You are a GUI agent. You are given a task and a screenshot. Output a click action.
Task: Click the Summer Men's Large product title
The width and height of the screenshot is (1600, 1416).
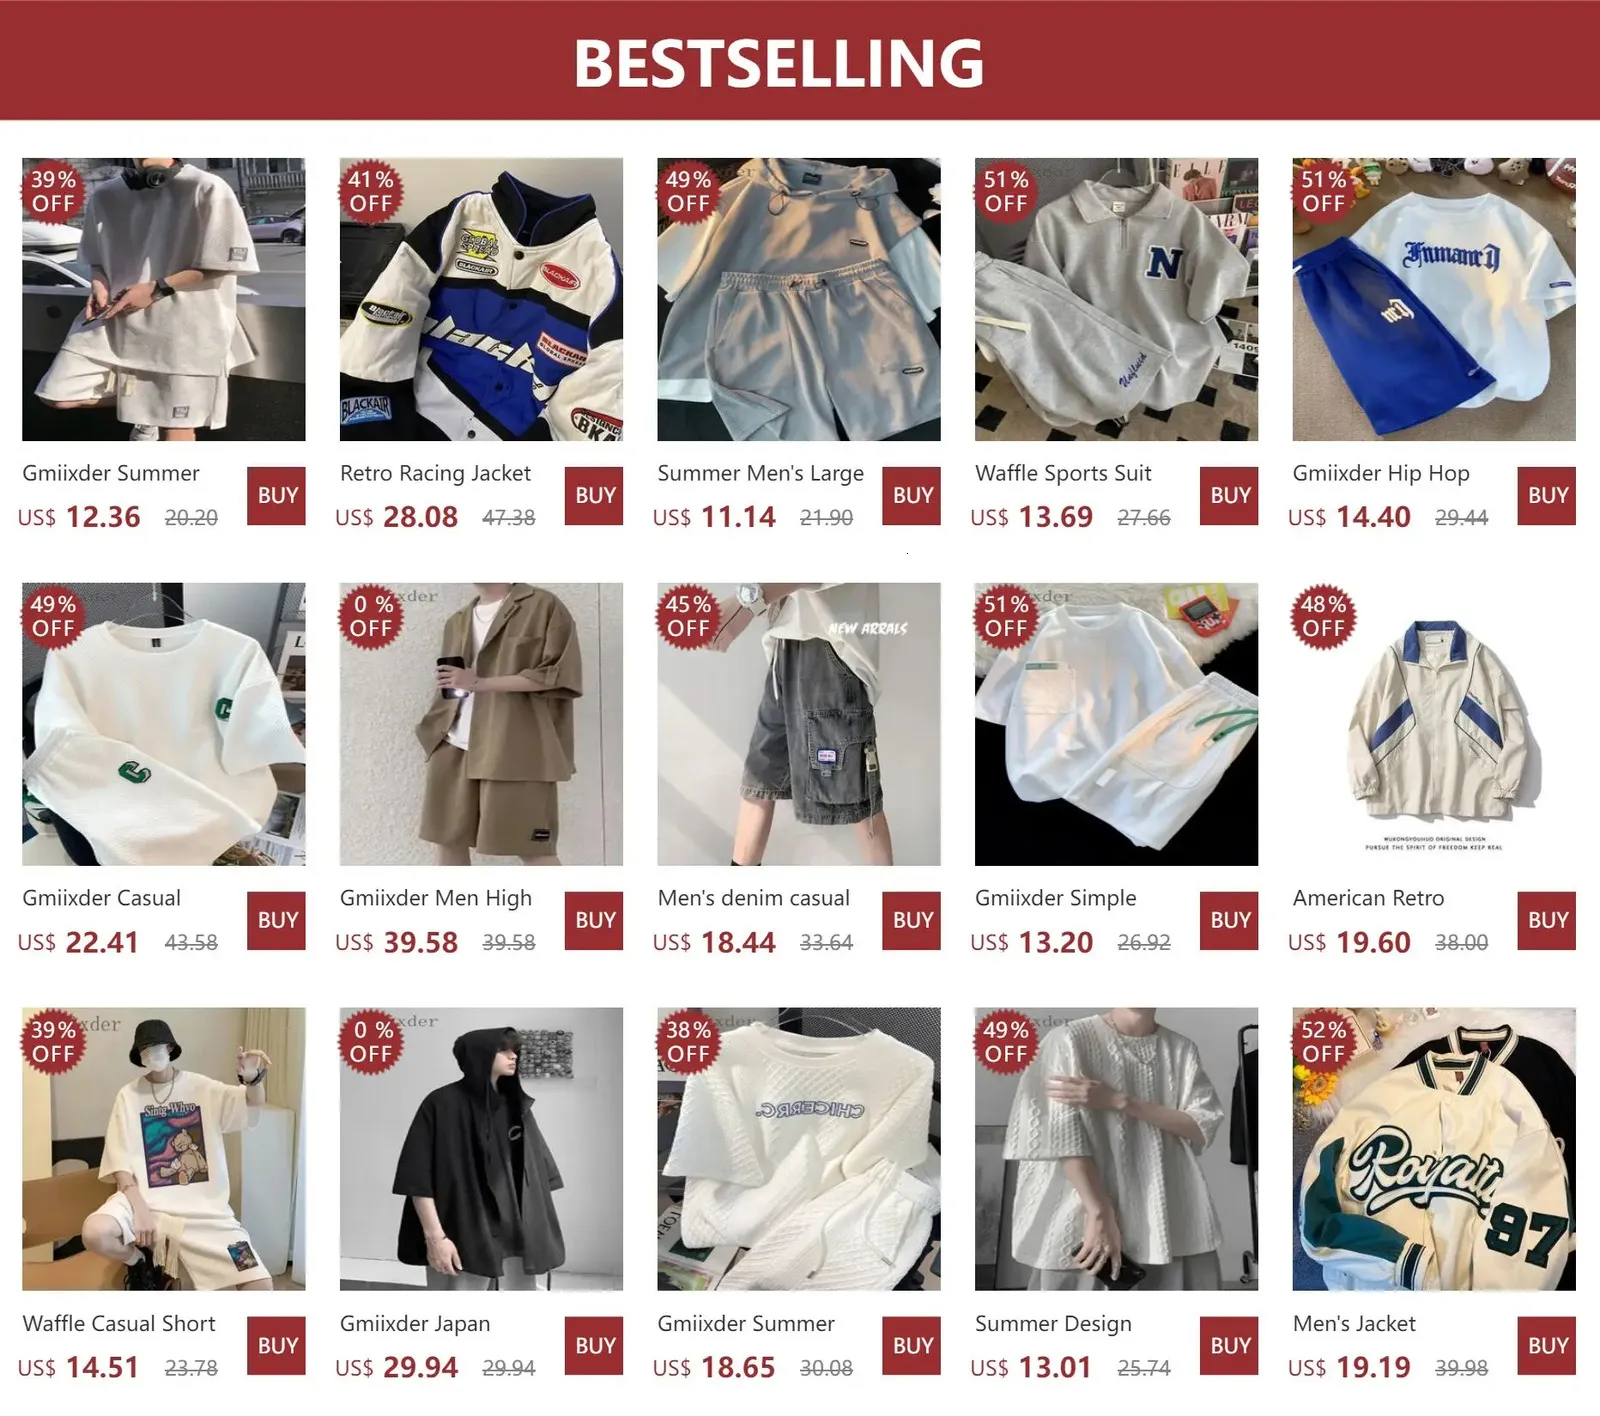coord(760,474)
